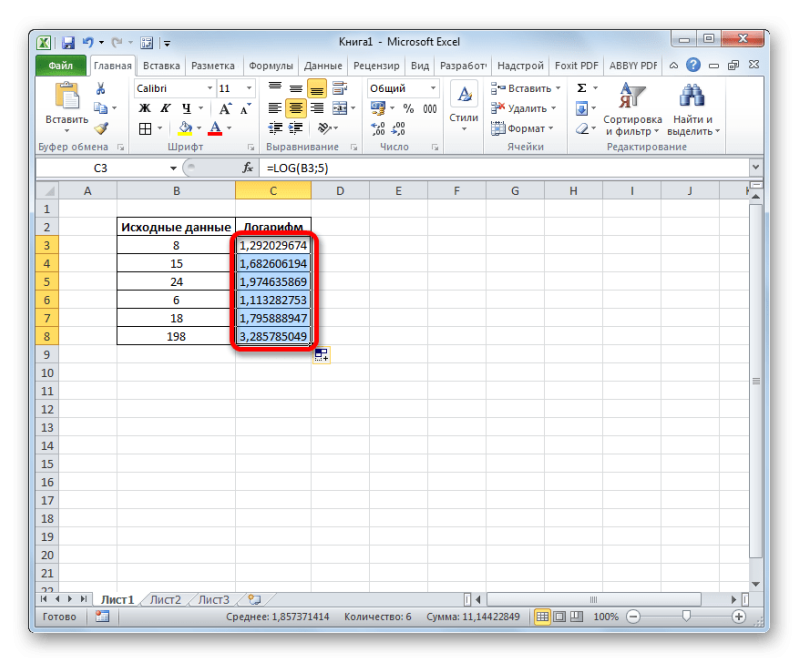Toggle Bold (Ж) formatting
This screenshot has width=800, height=663.
145,109
